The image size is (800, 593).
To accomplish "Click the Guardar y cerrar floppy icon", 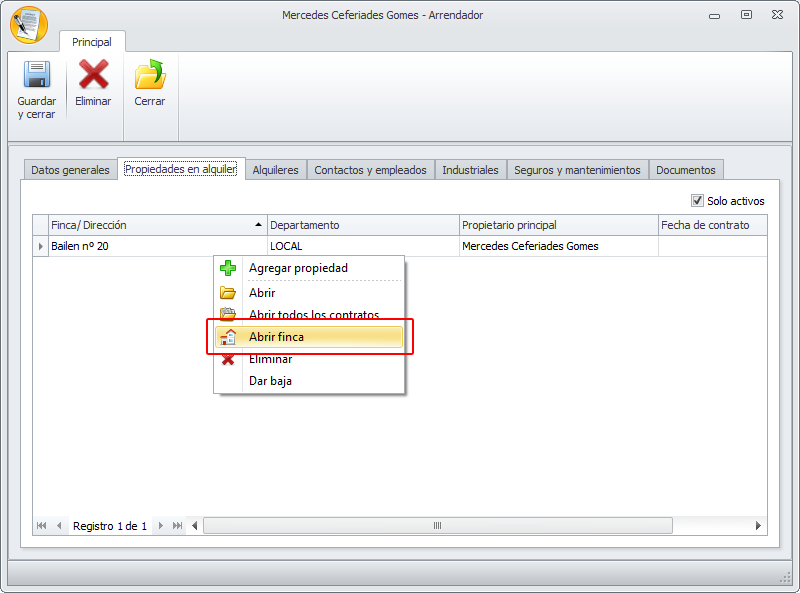I will click(x=37, y=75).
